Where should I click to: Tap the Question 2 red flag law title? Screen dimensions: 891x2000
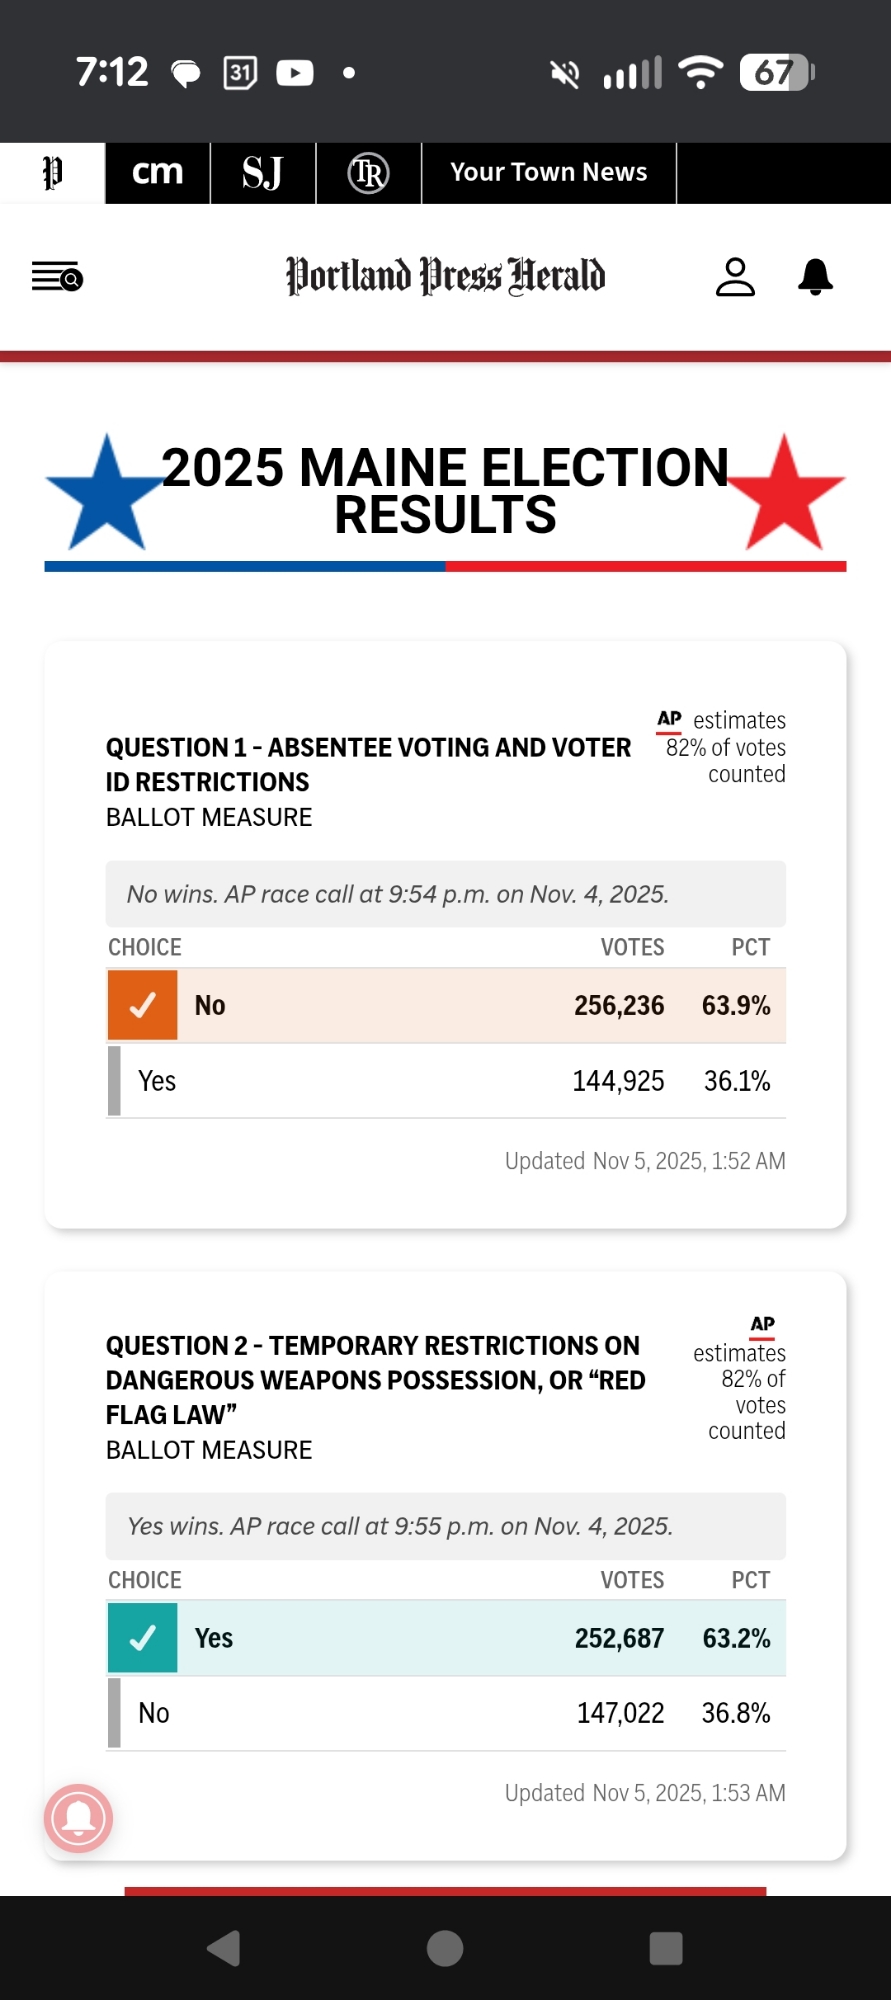click(375, 1380)
